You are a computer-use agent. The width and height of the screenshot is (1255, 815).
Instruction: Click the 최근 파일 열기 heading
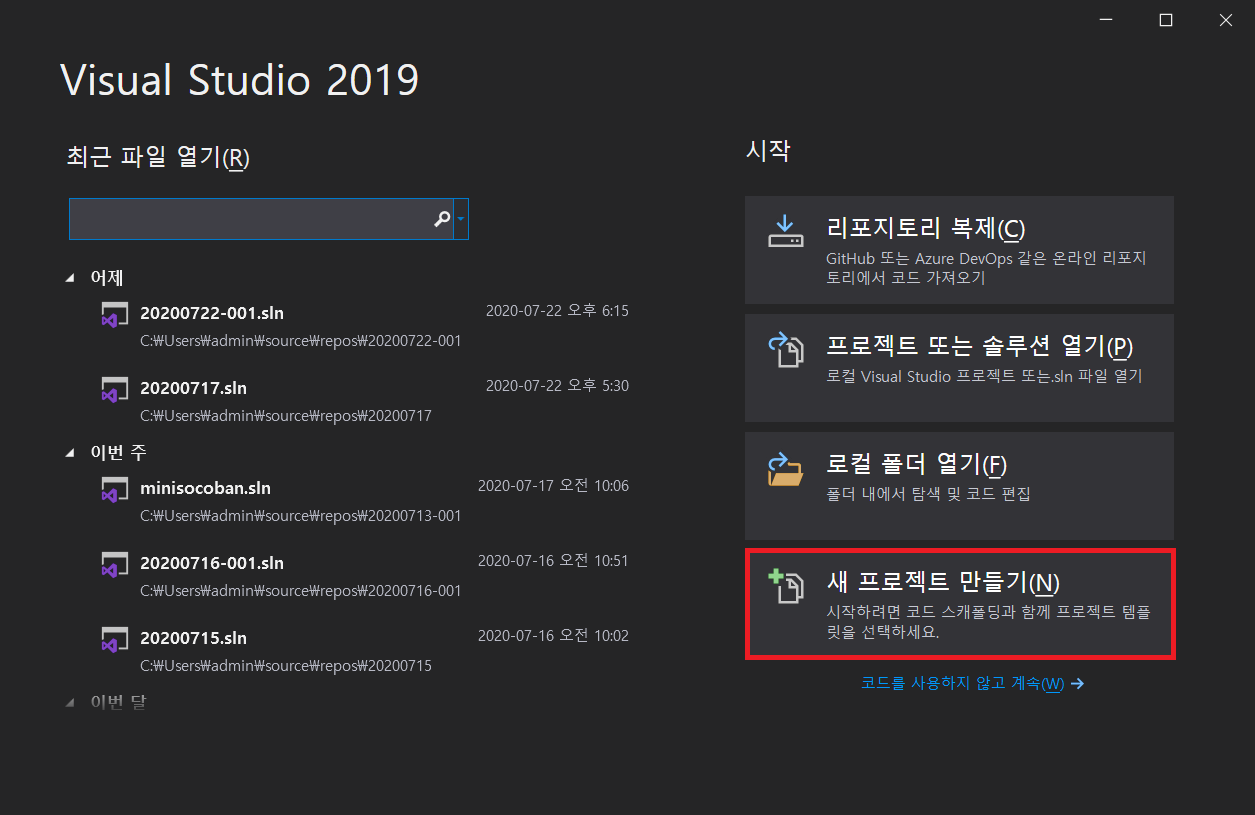coord(158,158)
